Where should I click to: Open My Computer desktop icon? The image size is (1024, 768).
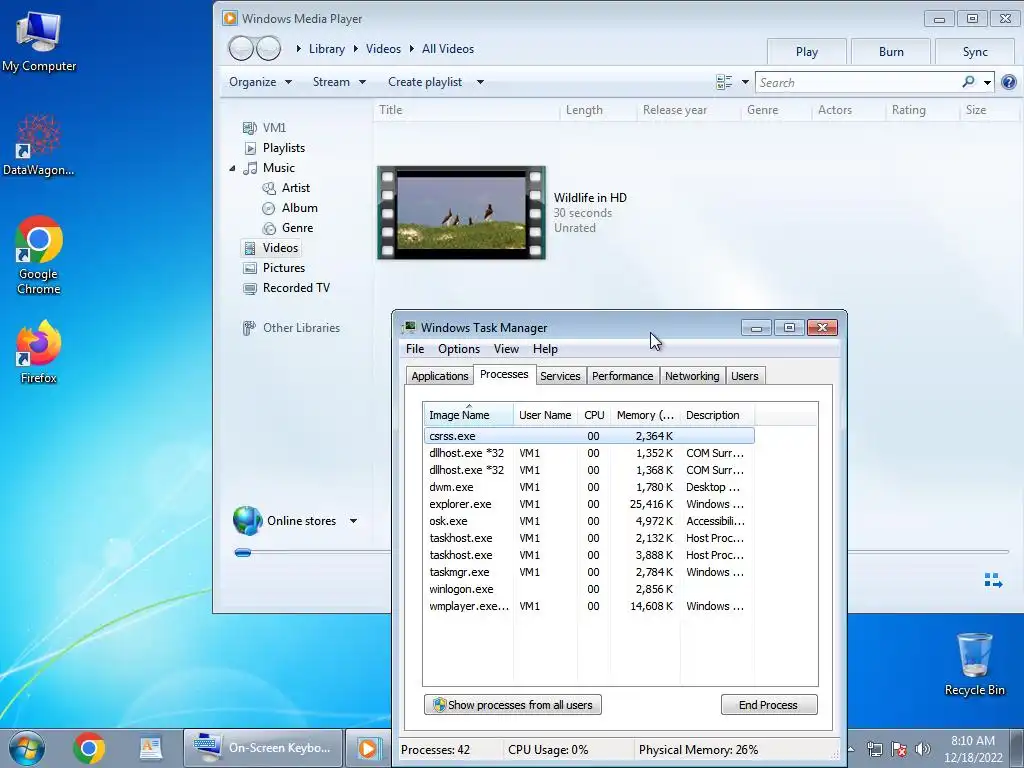click(x=39, y=41)
